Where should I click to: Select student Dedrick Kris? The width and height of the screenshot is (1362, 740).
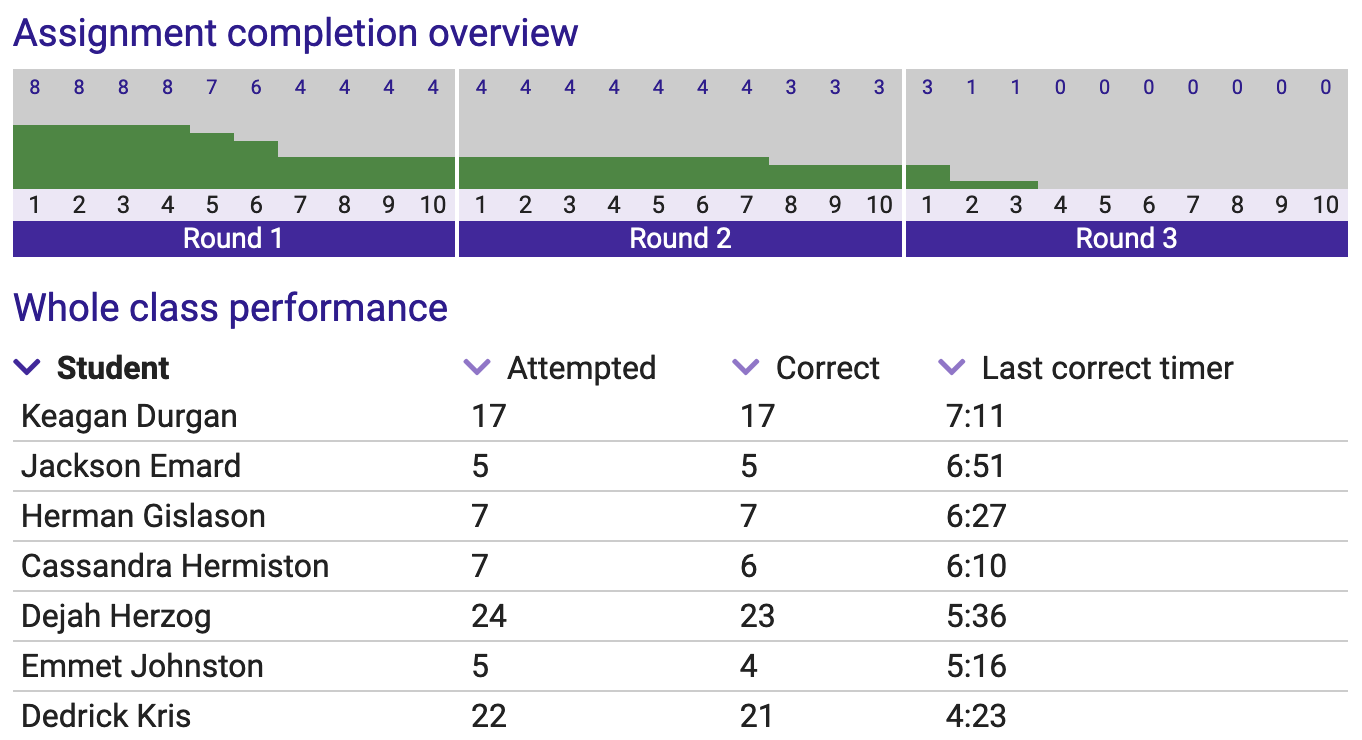[107, 716]
